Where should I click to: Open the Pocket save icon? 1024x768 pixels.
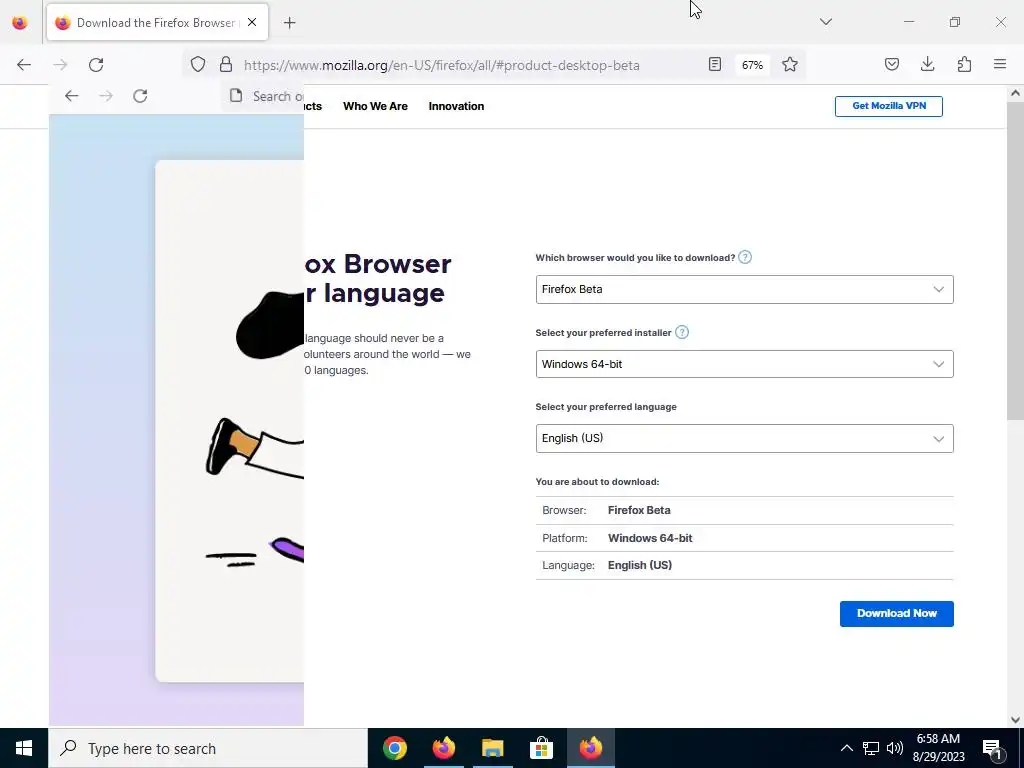click(x=892, y=65)
